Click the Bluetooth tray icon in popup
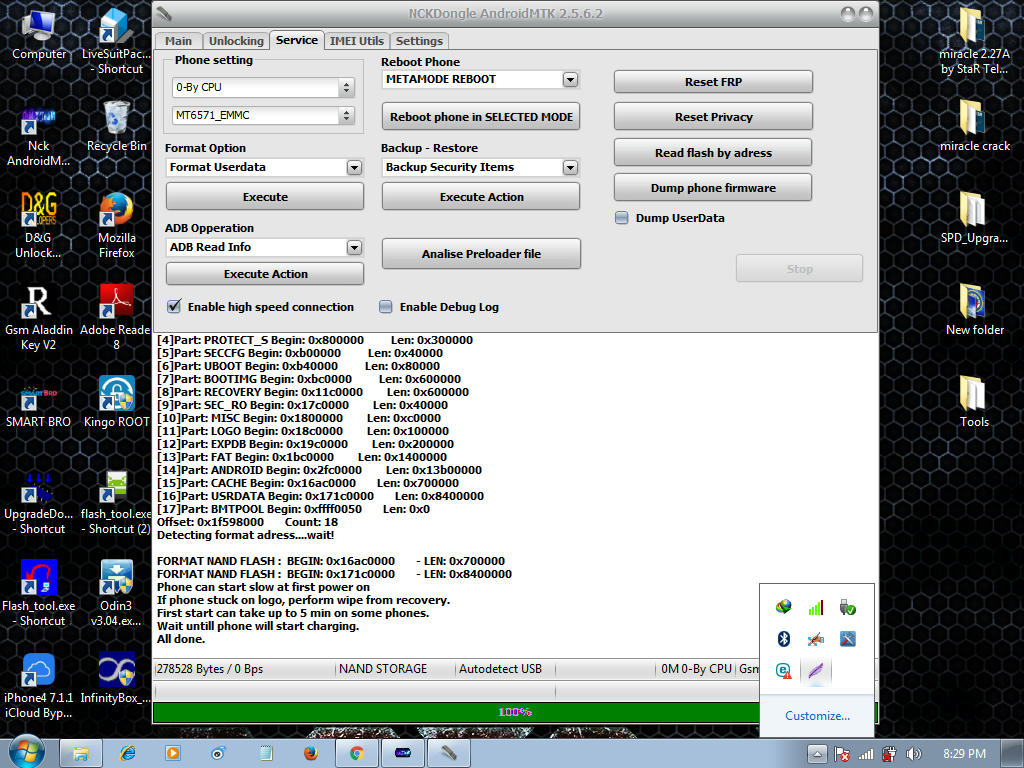This screenshot has height=768, width=1024. tap(784, 639)
